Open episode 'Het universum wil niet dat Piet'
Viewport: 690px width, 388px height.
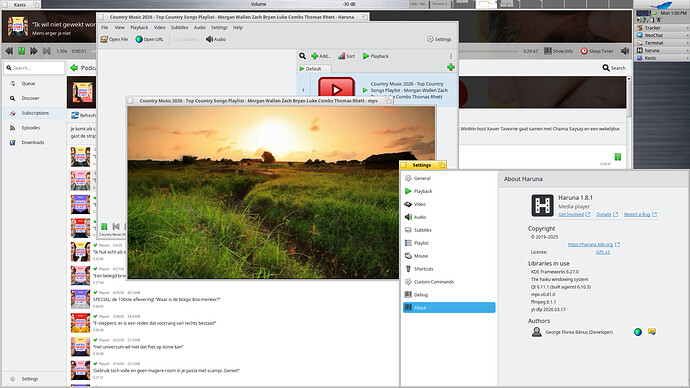(138, 347)
